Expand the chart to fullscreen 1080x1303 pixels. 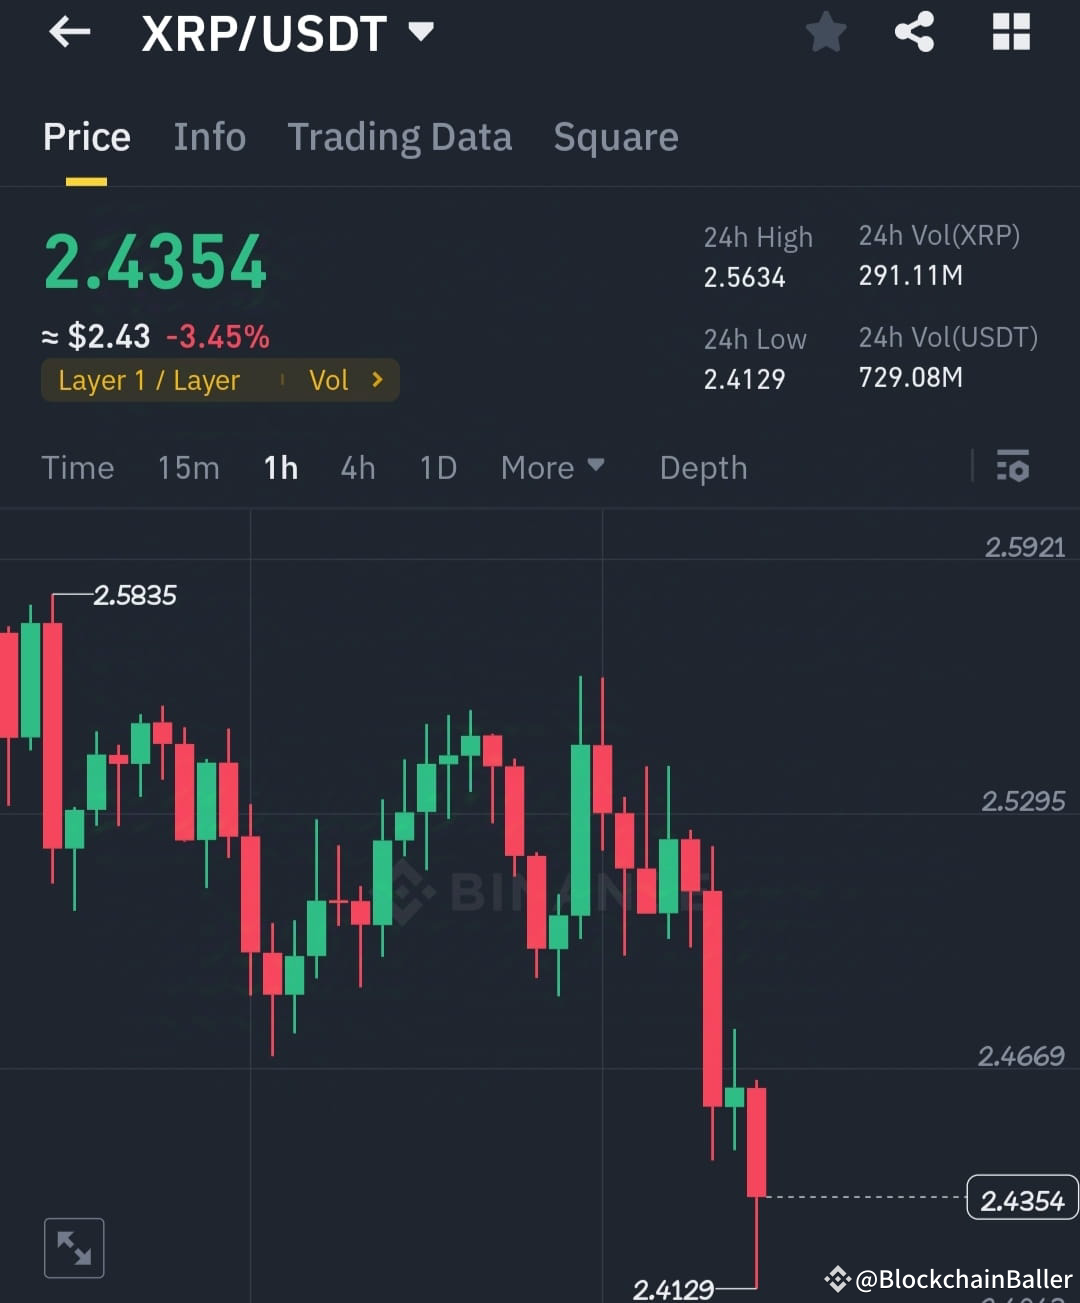pos(74,1247)
